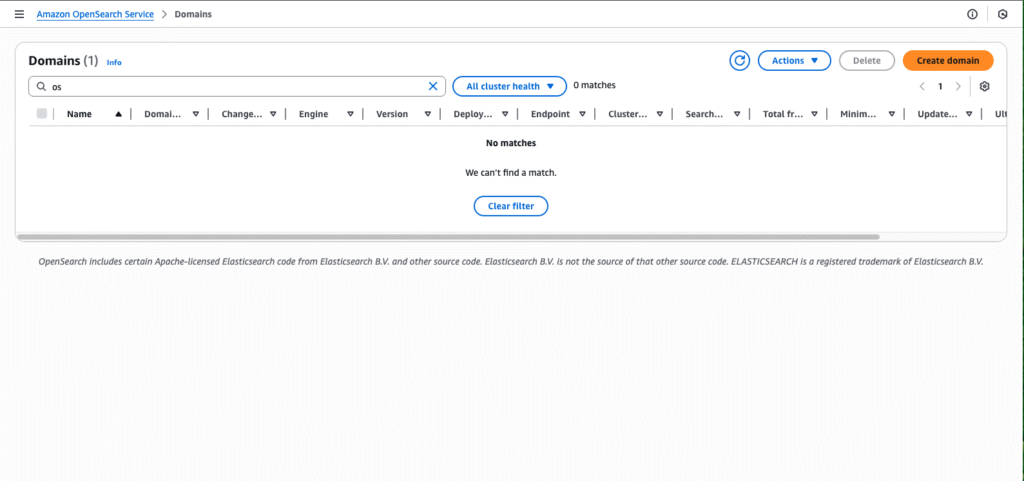Open the hamburger navigation menu
1024x481 pixels.
click(x=19, y=15)
